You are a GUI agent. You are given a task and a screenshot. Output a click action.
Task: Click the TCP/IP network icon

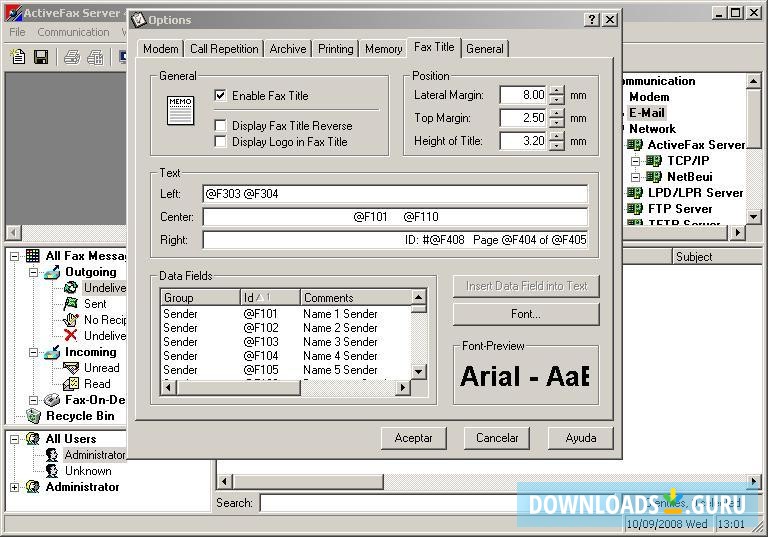pos(654,161)
